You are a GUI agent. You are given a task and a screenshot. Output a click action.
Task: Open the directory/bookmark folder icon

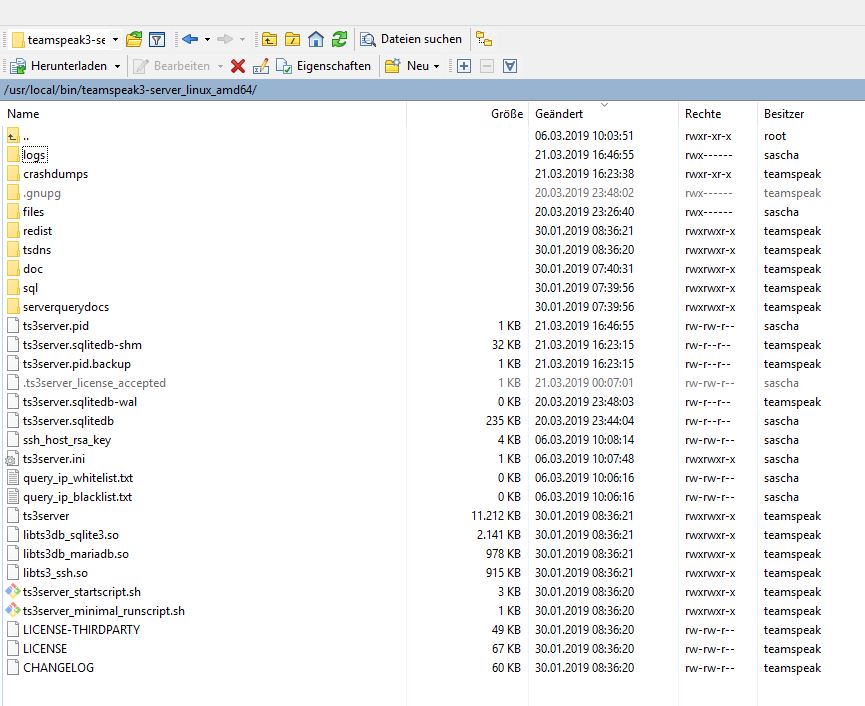point(134,39)
